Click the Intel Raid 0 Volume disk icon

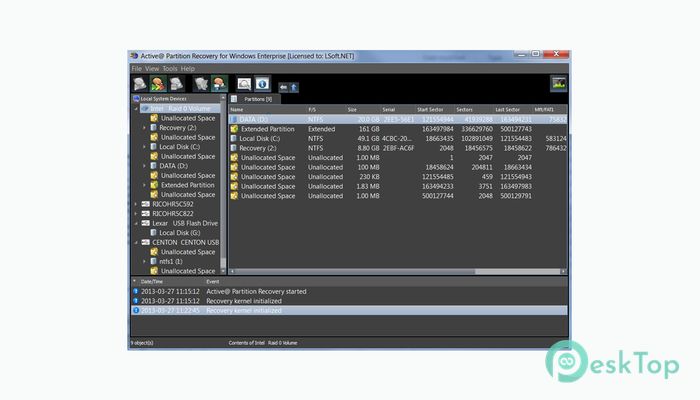pyautogui.click(x=145, y=108)
